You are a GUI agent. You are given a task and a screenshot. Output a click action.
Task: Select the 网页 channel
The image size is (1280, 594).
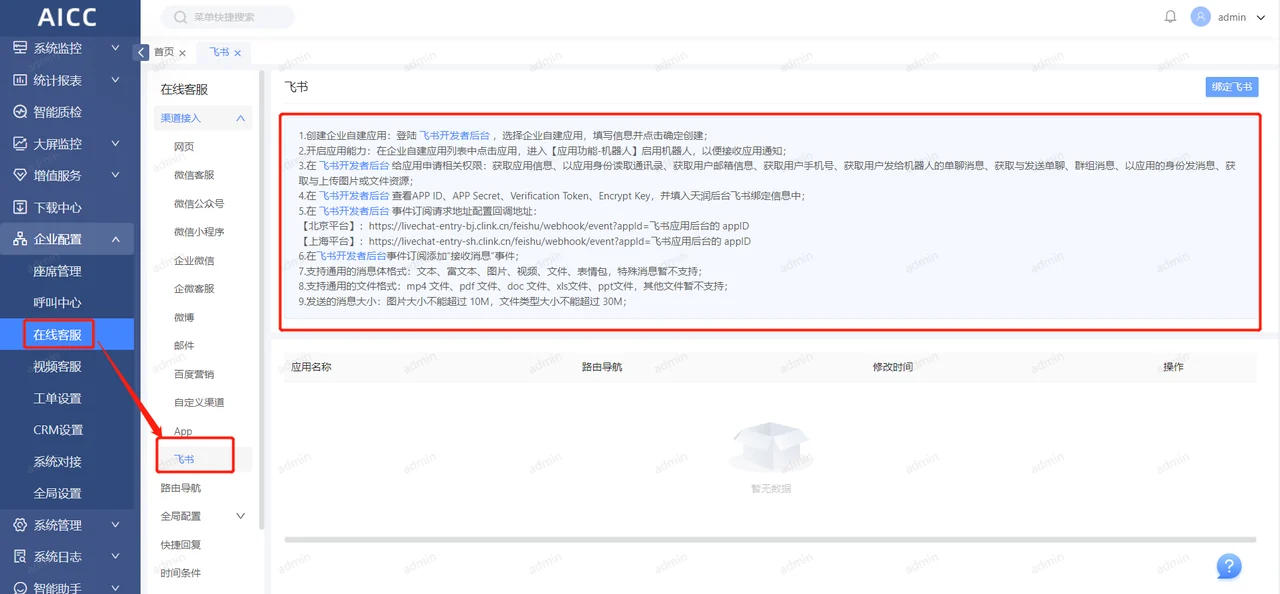[184, 147]
